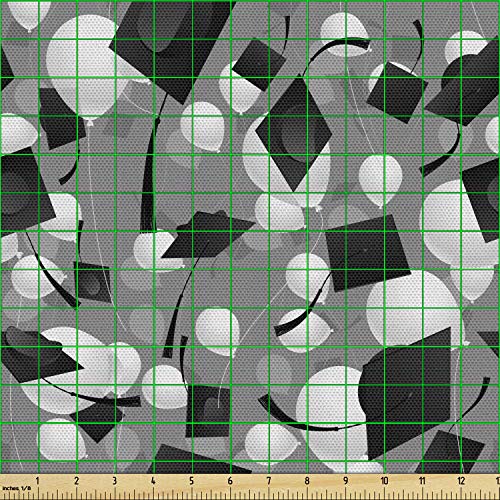Select the diamond-tilted graduation cap showing its underside
500x500 pixels.
tap(293, 133)
